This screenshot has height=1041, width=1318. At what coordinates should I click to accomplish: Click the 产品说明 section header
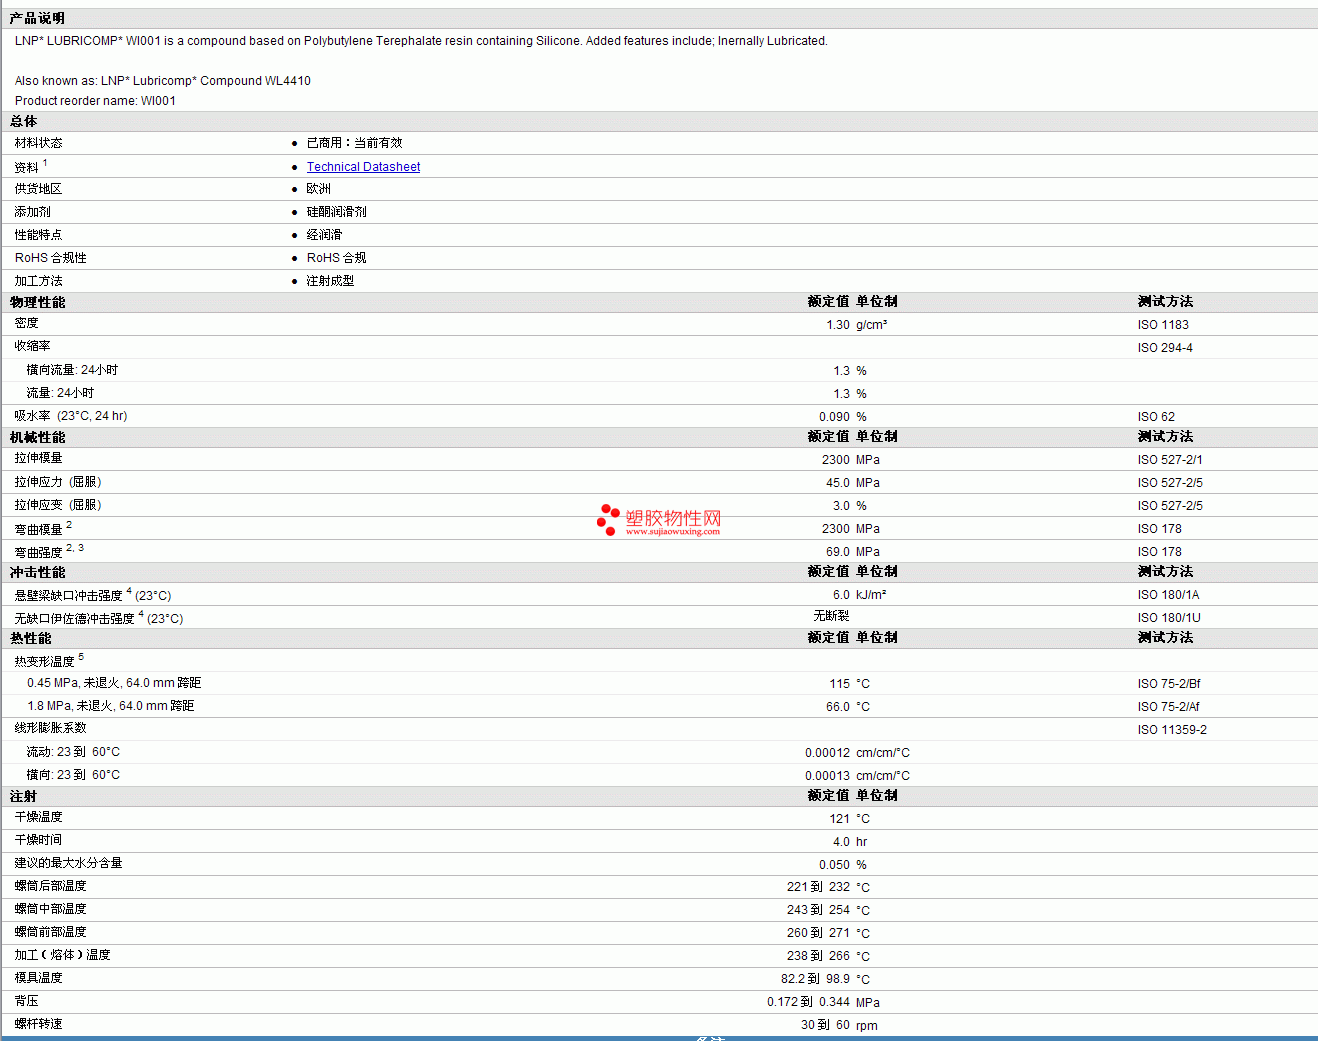pyautogui.click(x=37, y=19)
